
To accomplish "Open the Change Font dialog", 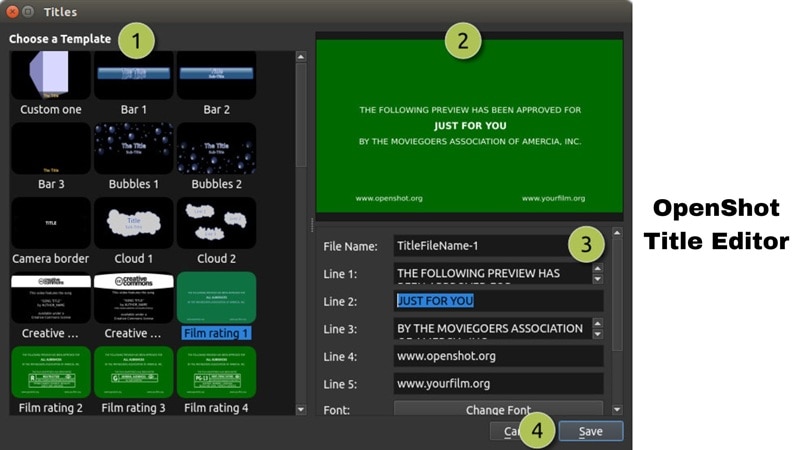I will pyautogui.click(x=498, y=409).
